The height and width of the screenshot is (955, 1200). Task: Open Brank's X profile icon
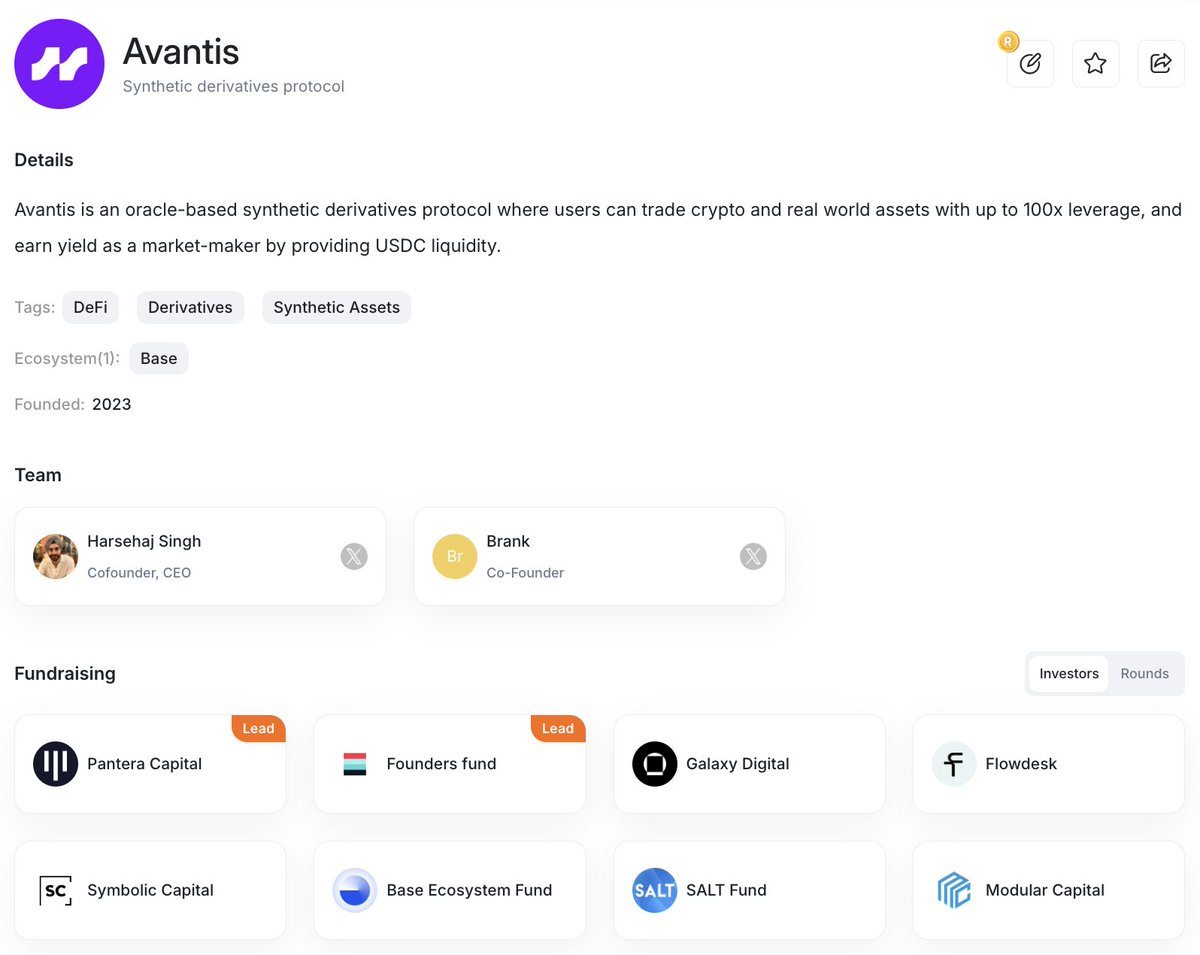coord(753,556)
